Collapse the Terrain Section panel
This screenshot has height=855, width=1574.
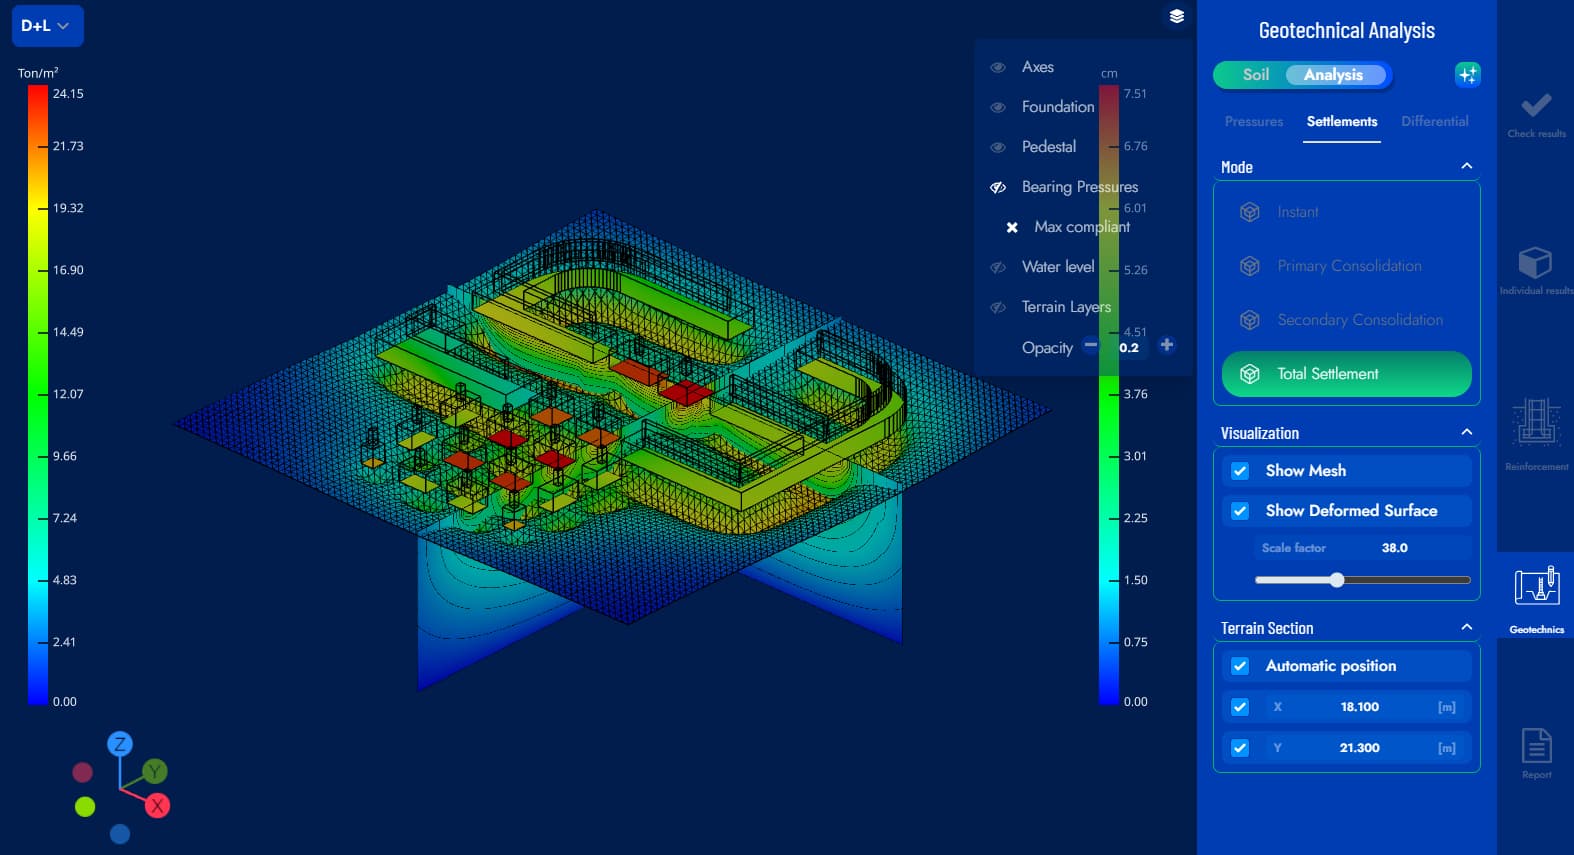pos(1466,628)
